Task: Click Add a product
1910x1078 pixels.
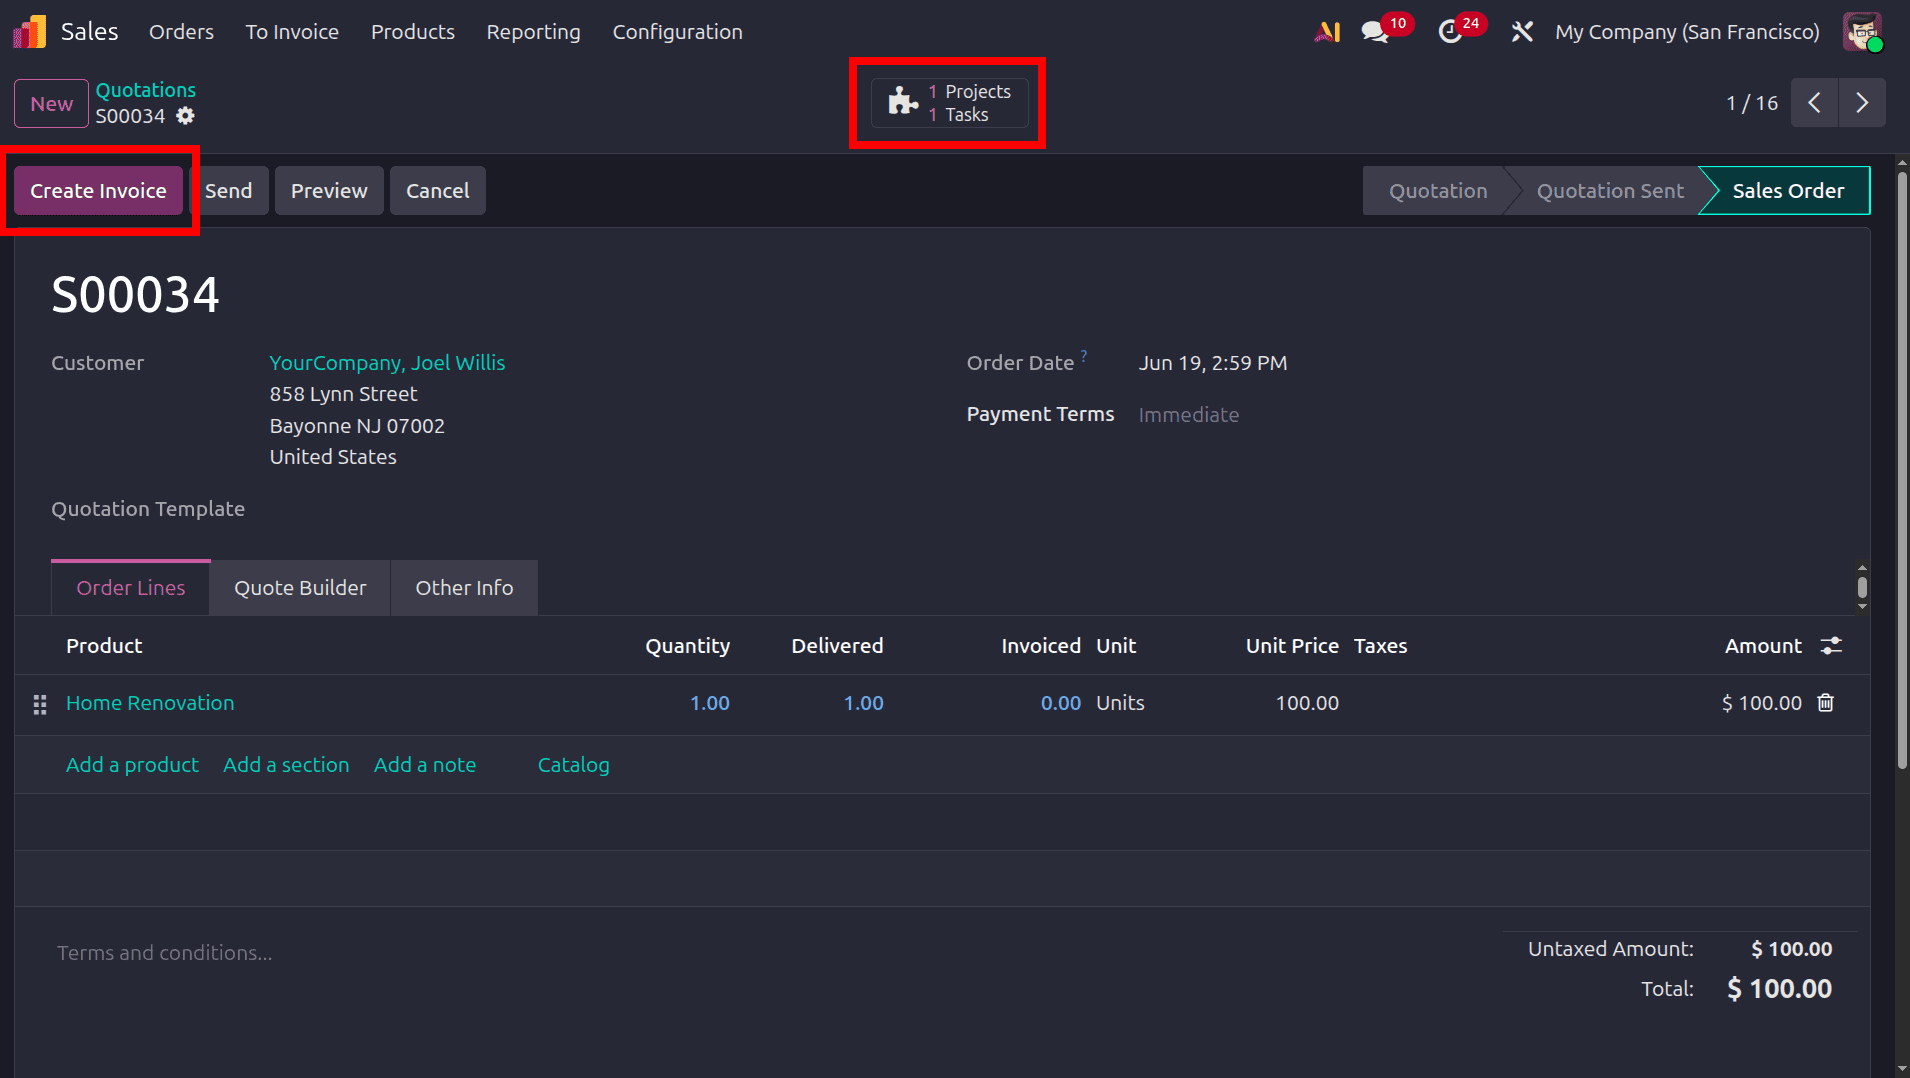Action: [132, 765]
